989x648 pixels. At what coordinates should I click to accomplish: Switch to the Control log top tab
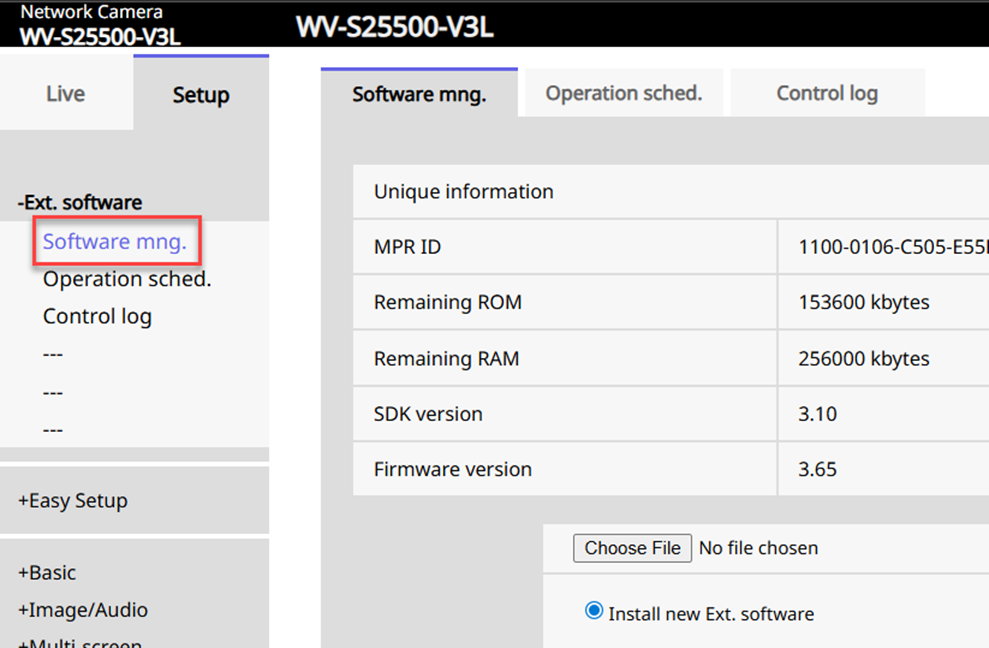tap(826, 93)
